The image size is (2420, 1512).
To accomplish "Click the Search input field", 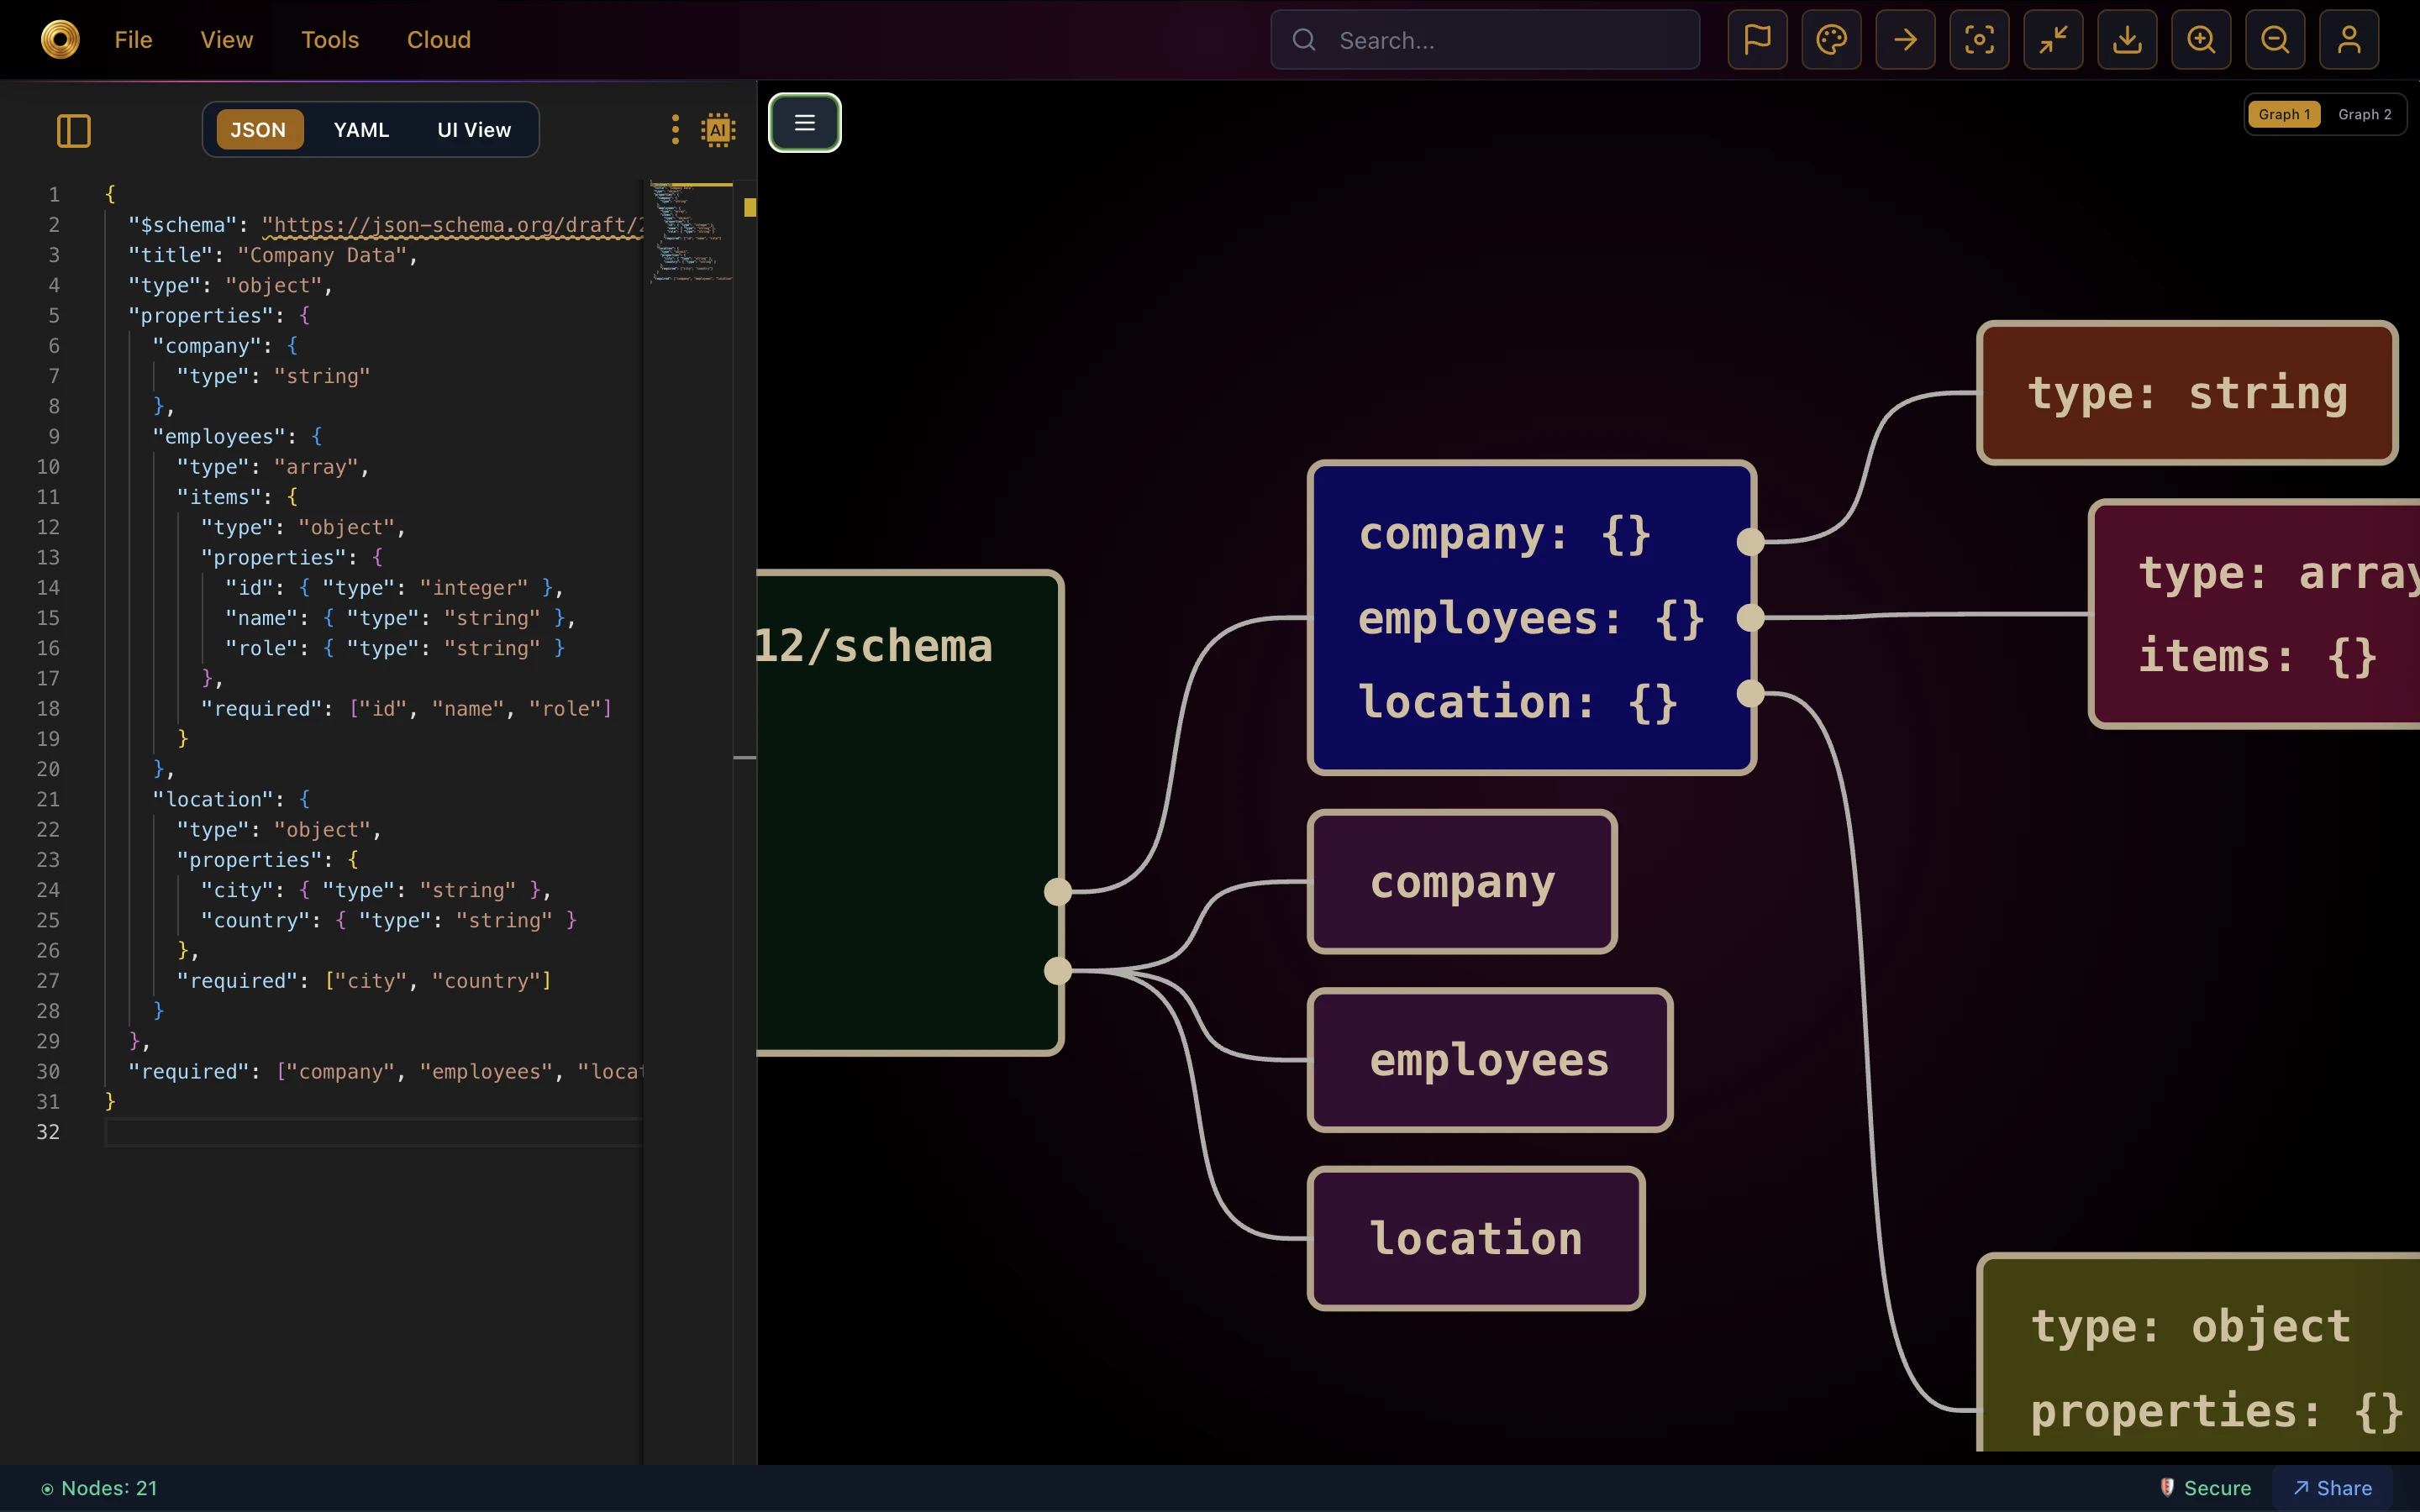I will click(1485, 40).
